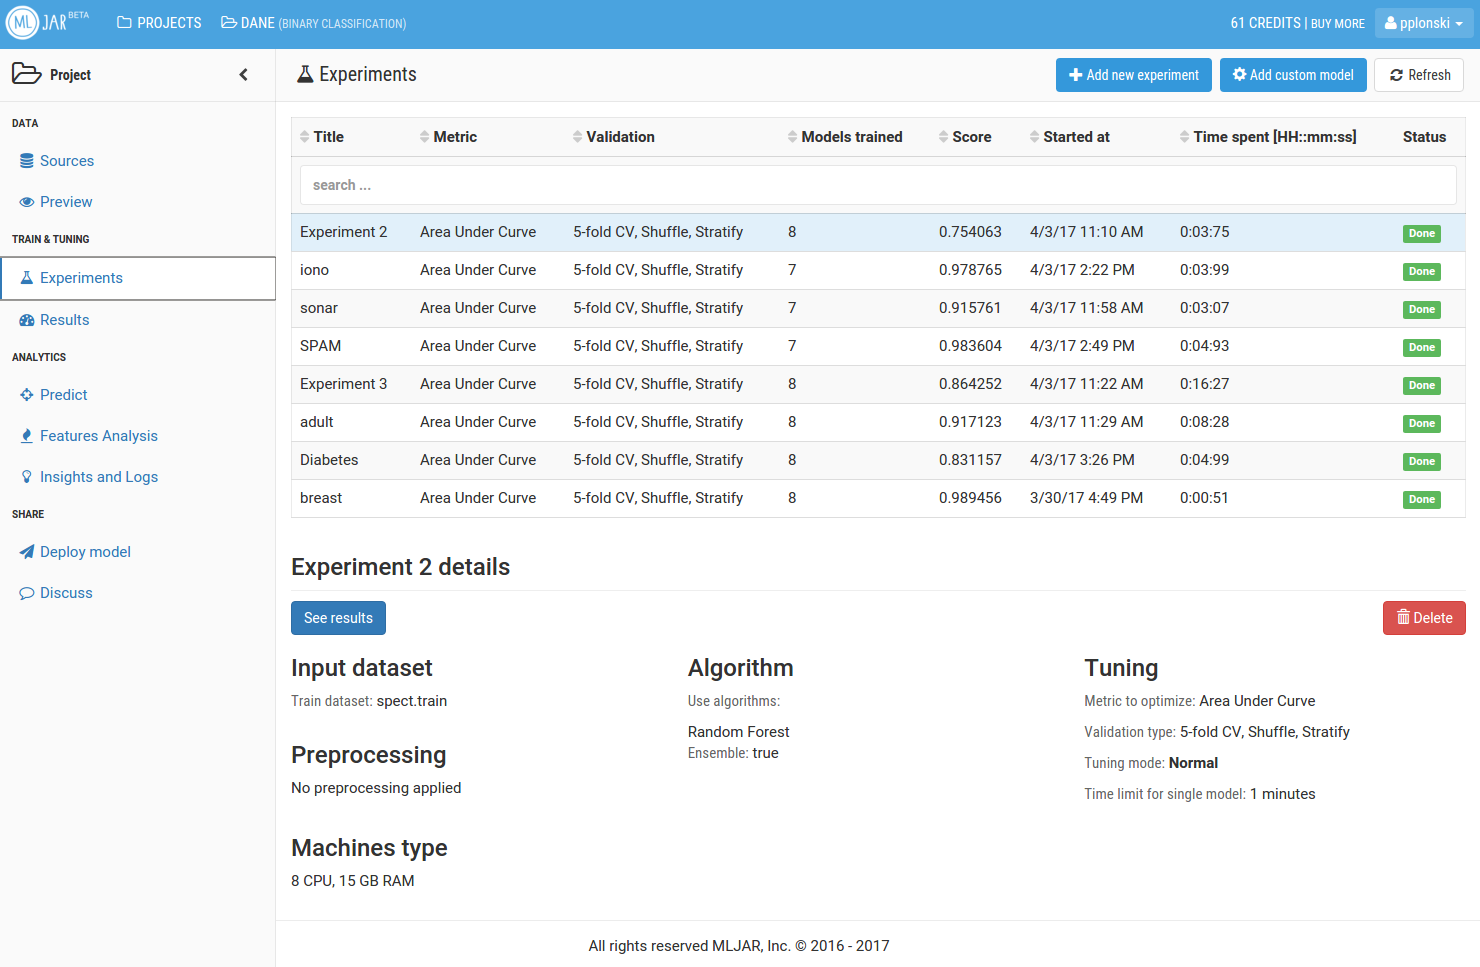Click Add new experiment button
This screenshot has width=1480, height=967.
(x=1133, y=75)
